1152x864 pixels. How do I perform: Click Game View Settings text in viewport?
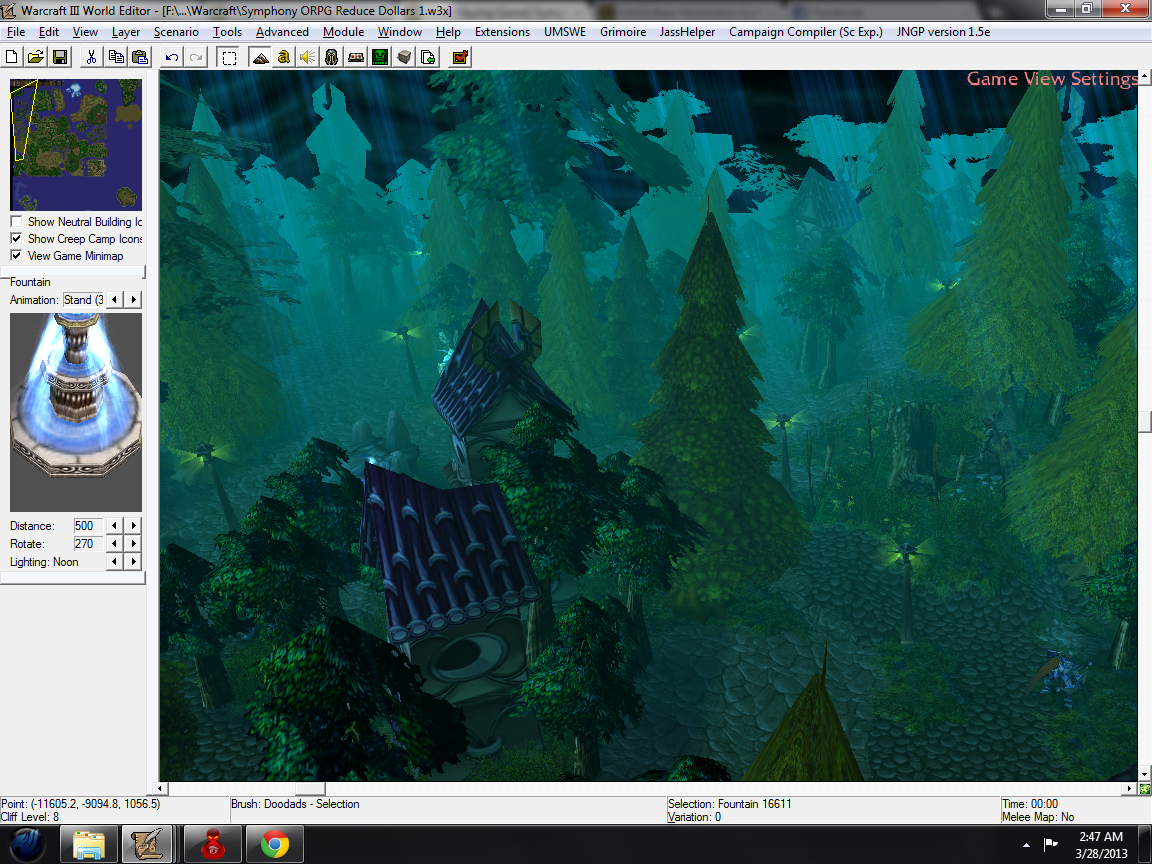tap(1052, 79)
